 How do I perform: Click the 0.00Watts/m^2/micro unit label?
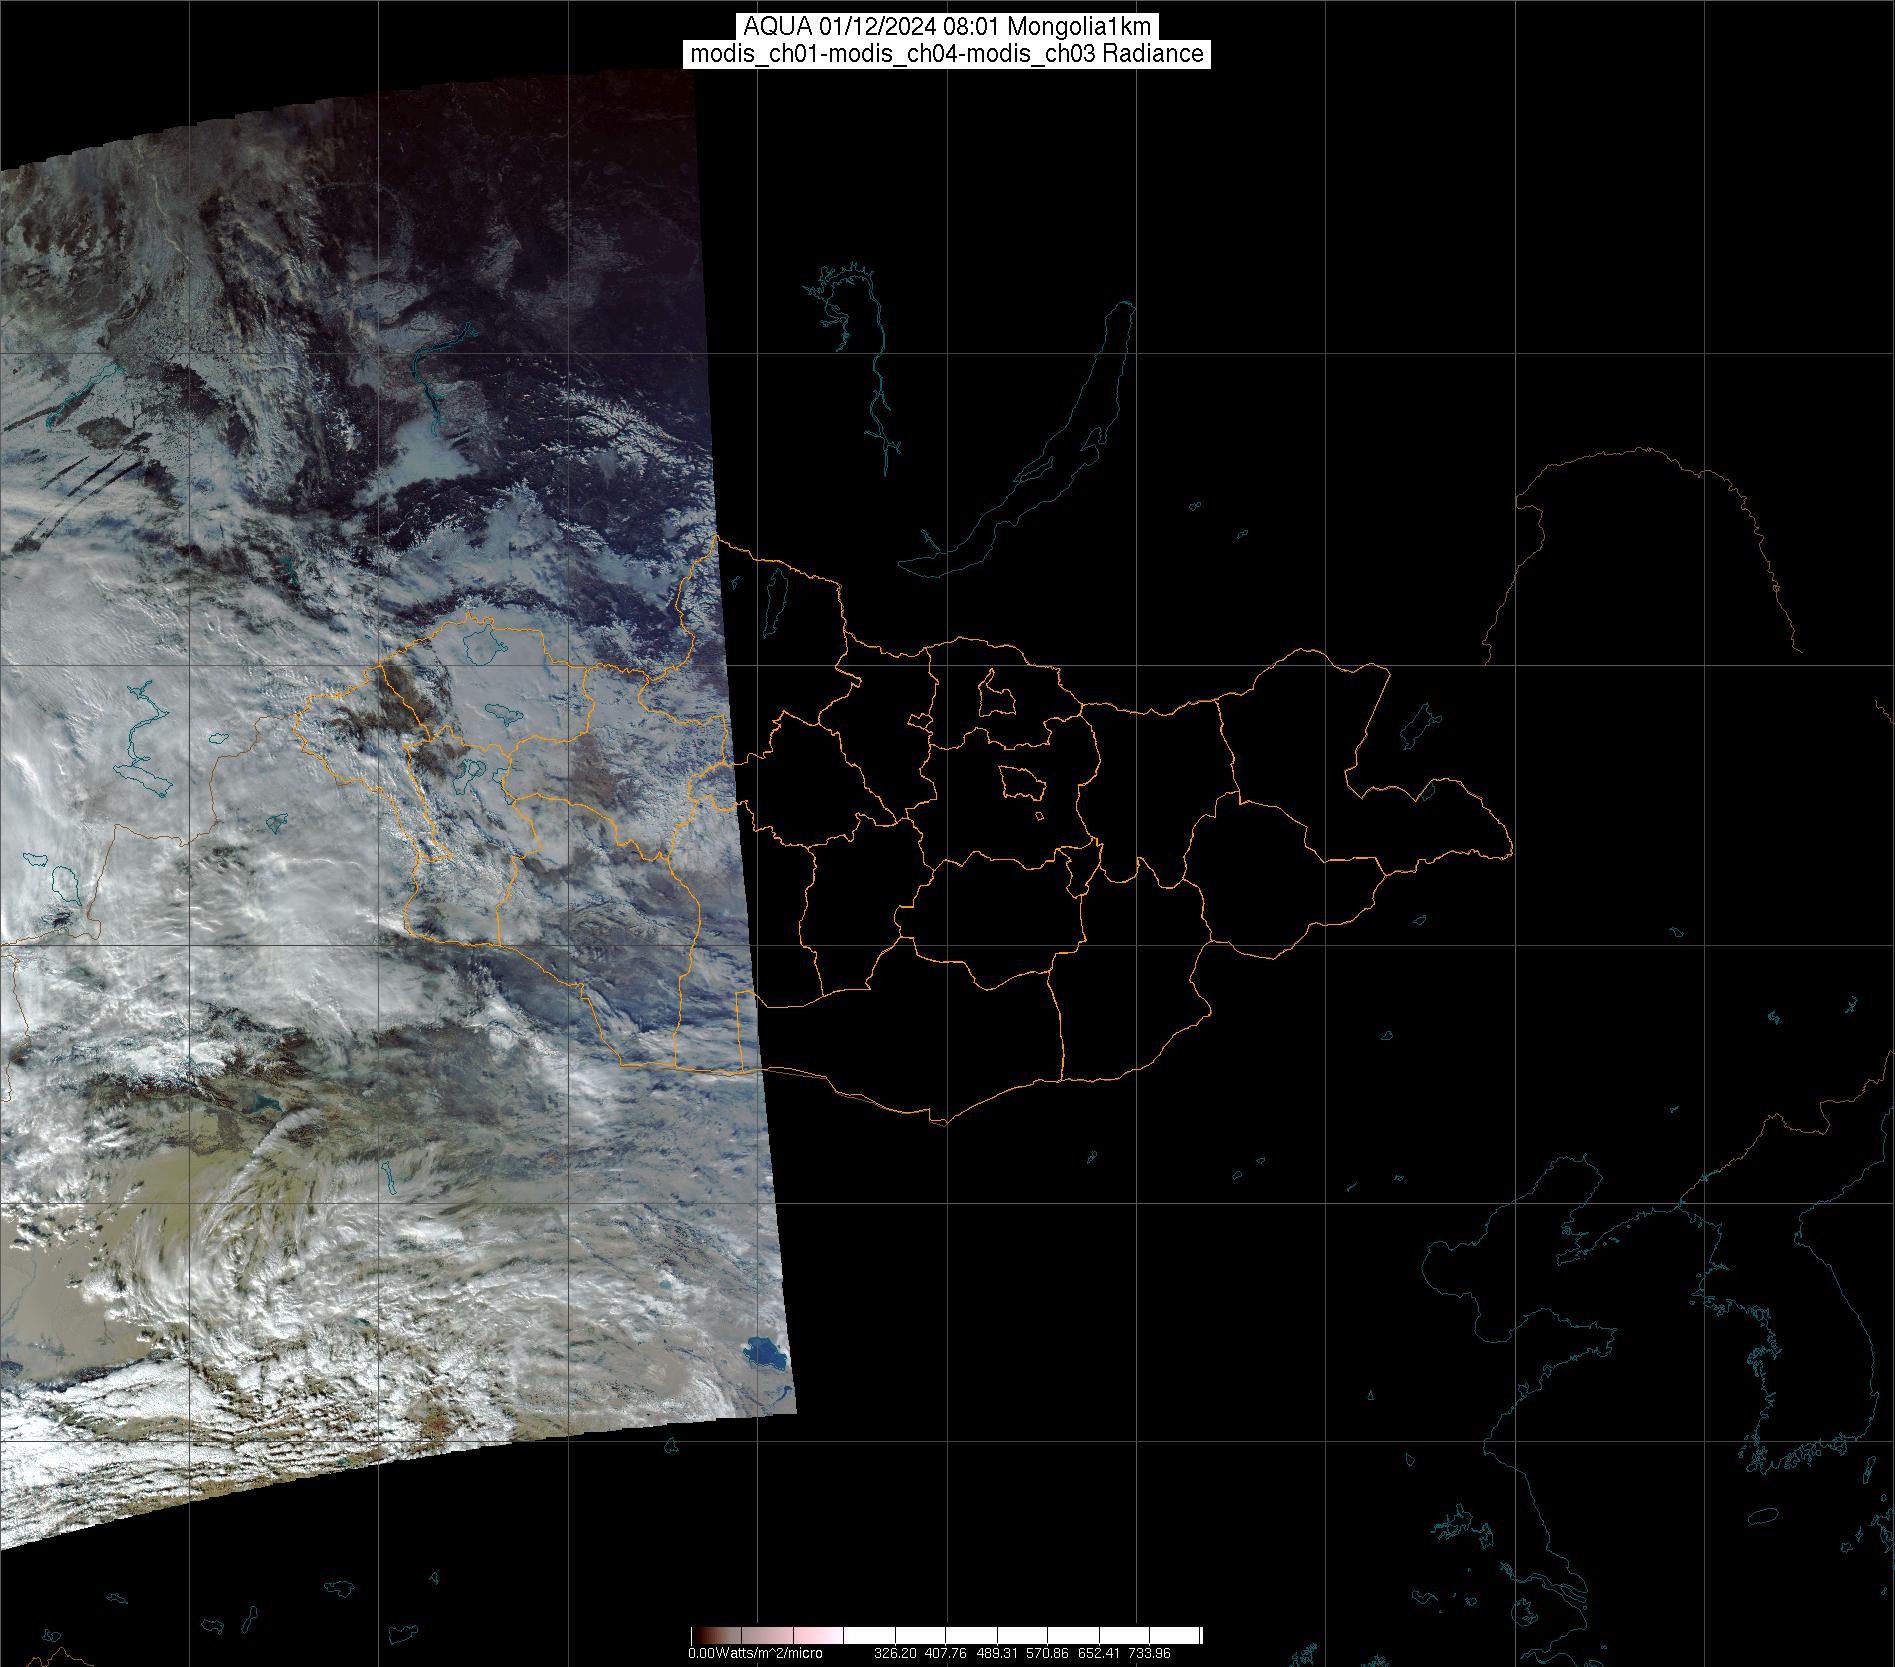[x=755, y=1653]
